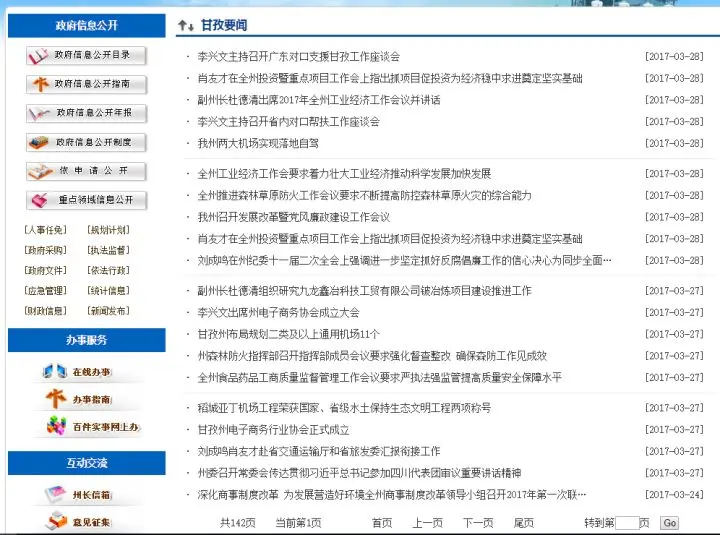Open 政府信息公开制度 button

tap(86, 142)
